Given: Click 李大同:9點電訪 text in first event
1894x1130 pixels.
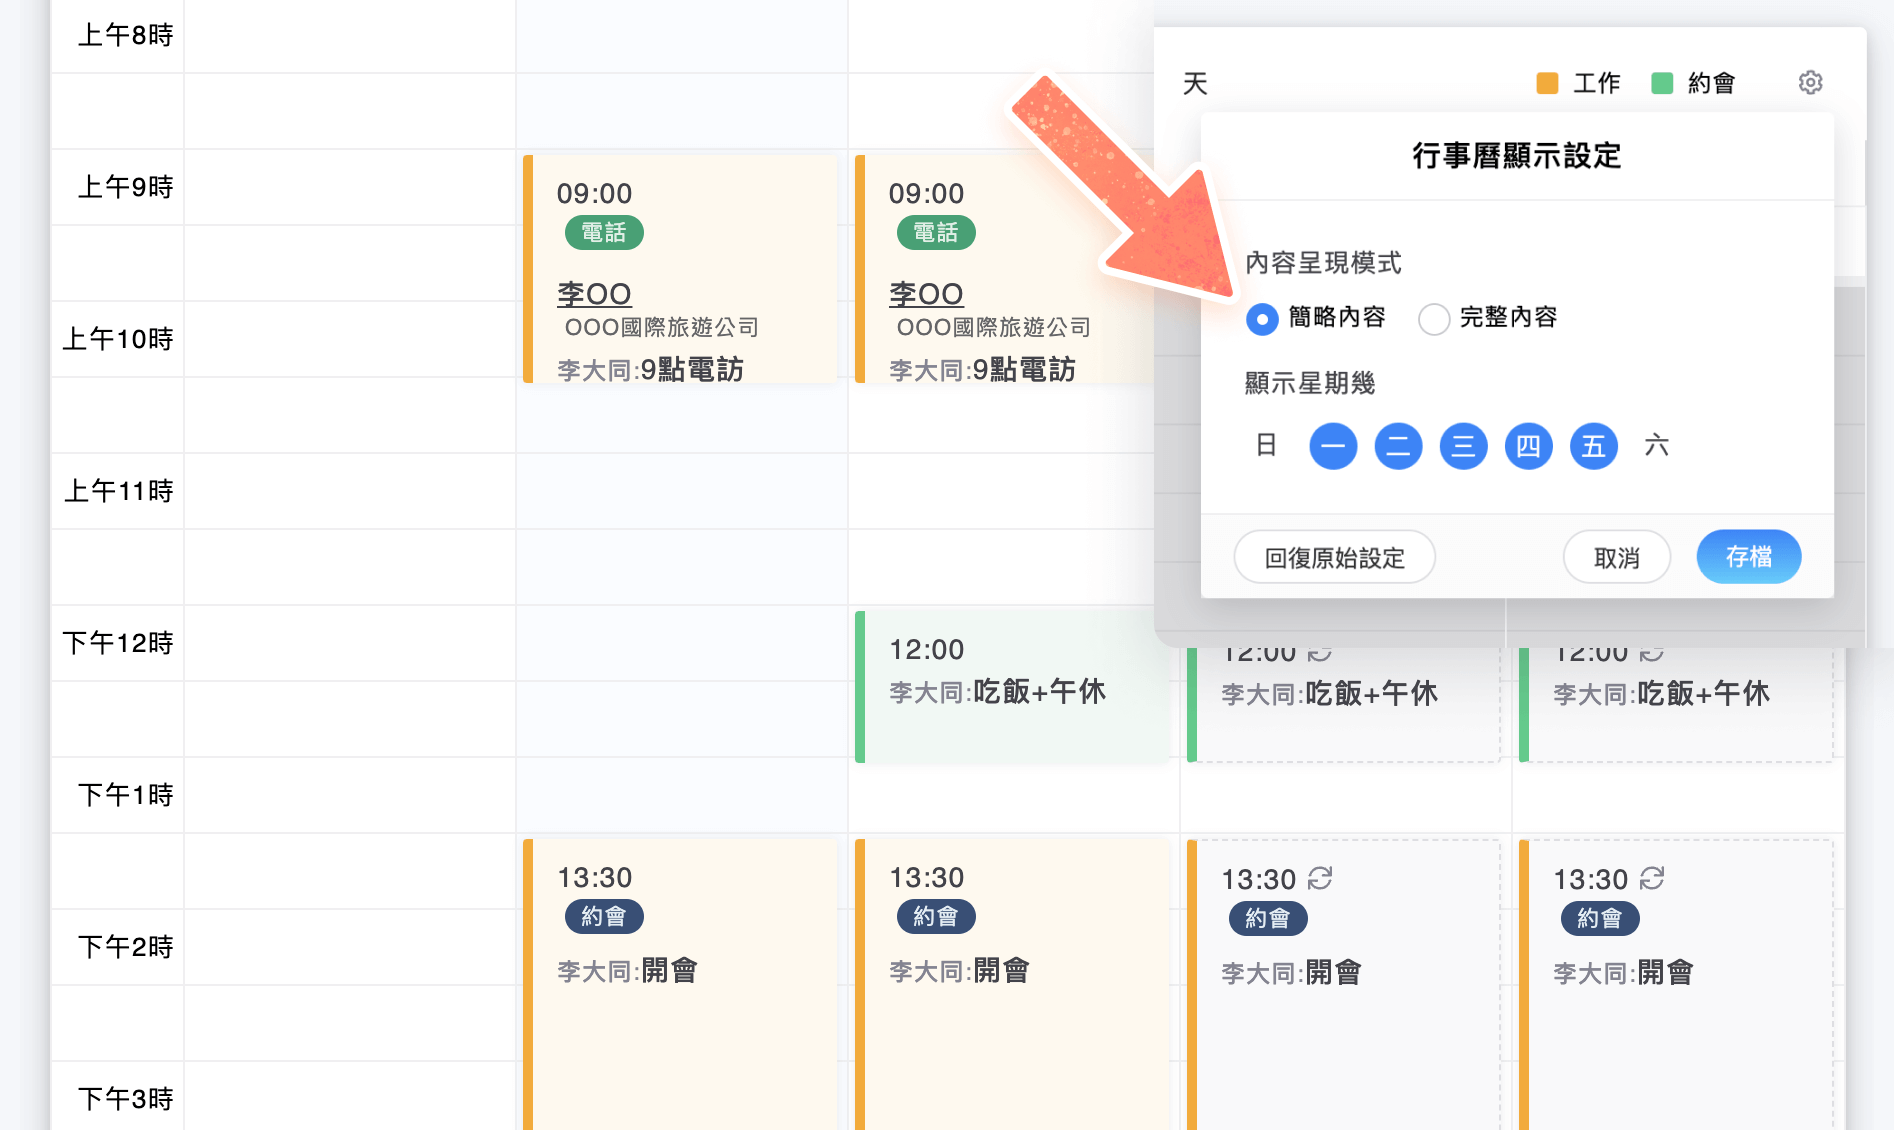Looking at the screenshot, I should pyautogui.click(x=650, y=370).
